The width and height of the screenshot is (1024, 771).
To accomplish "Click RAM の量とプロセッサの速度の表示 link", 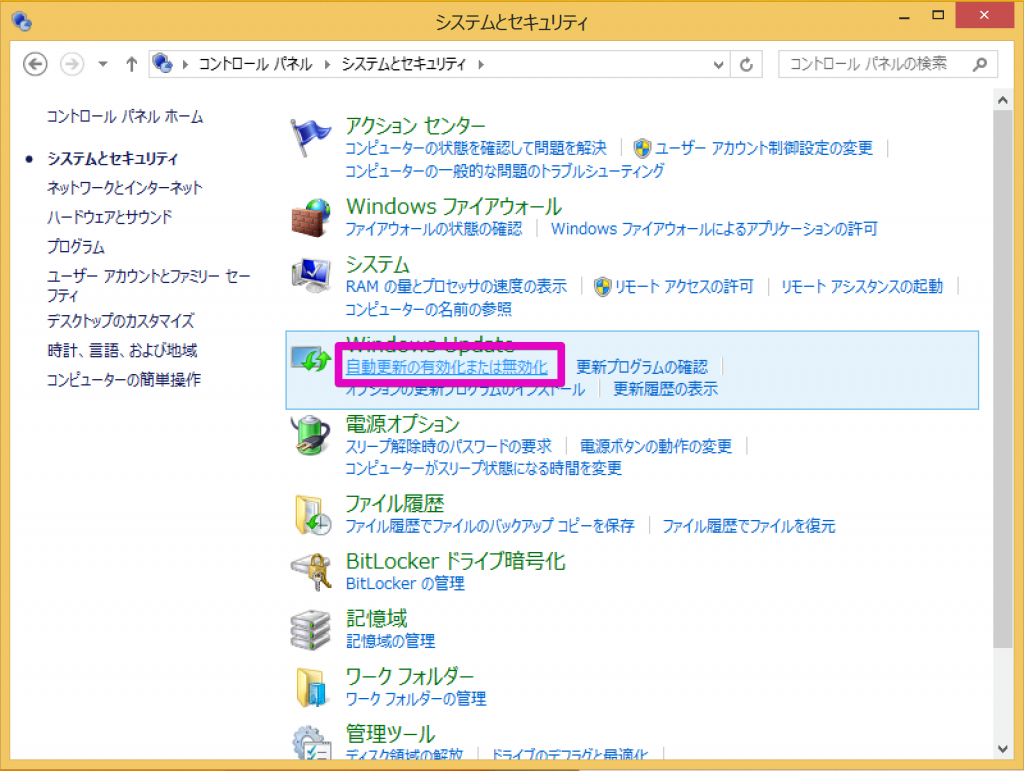I will point(456,287).
